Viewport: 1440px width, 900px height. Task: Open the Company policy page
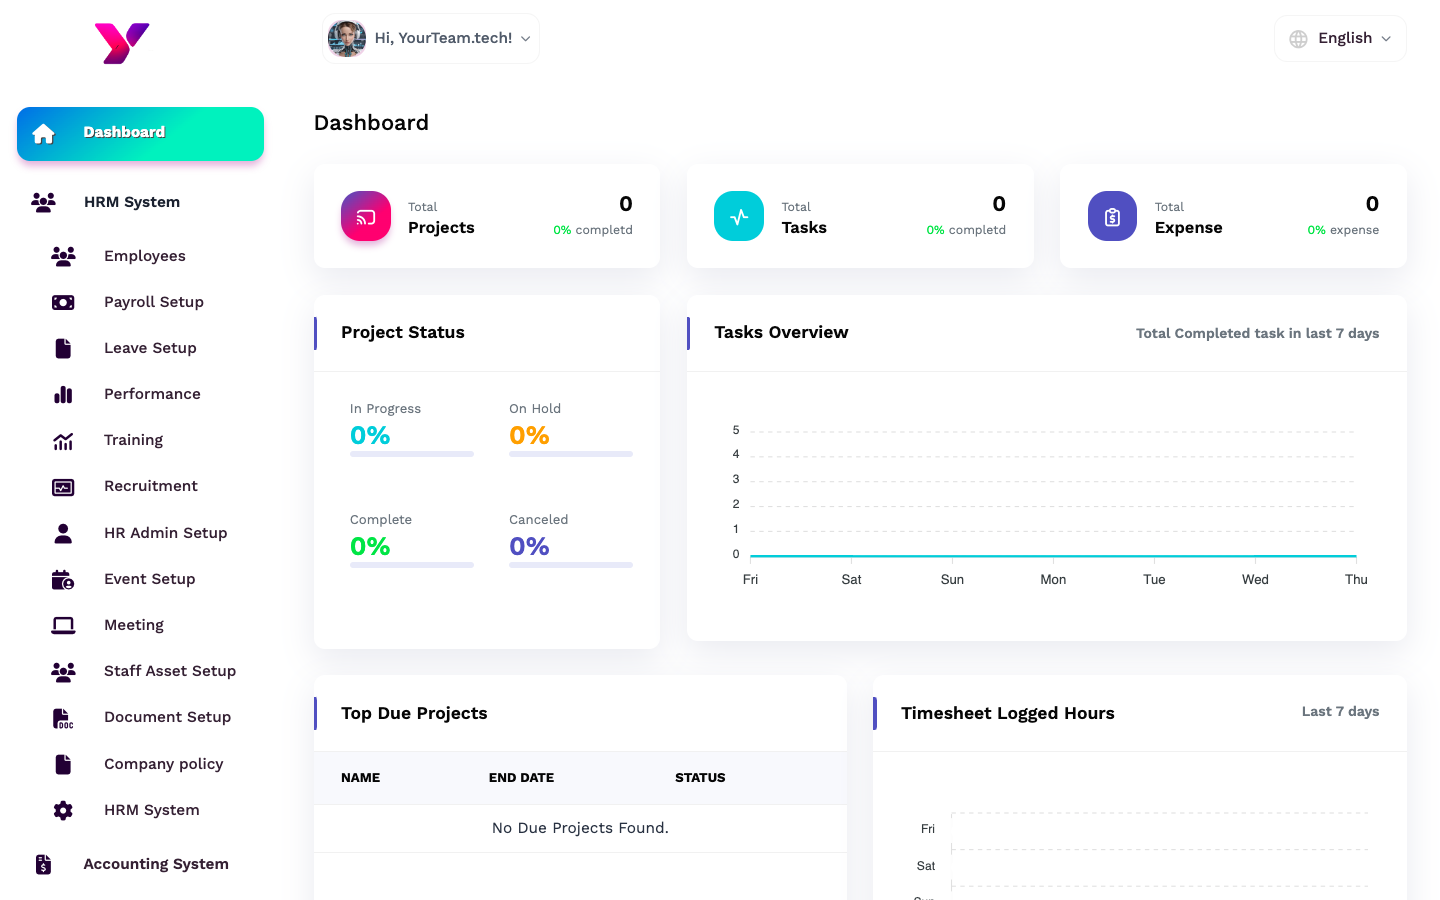coord(164,763)
